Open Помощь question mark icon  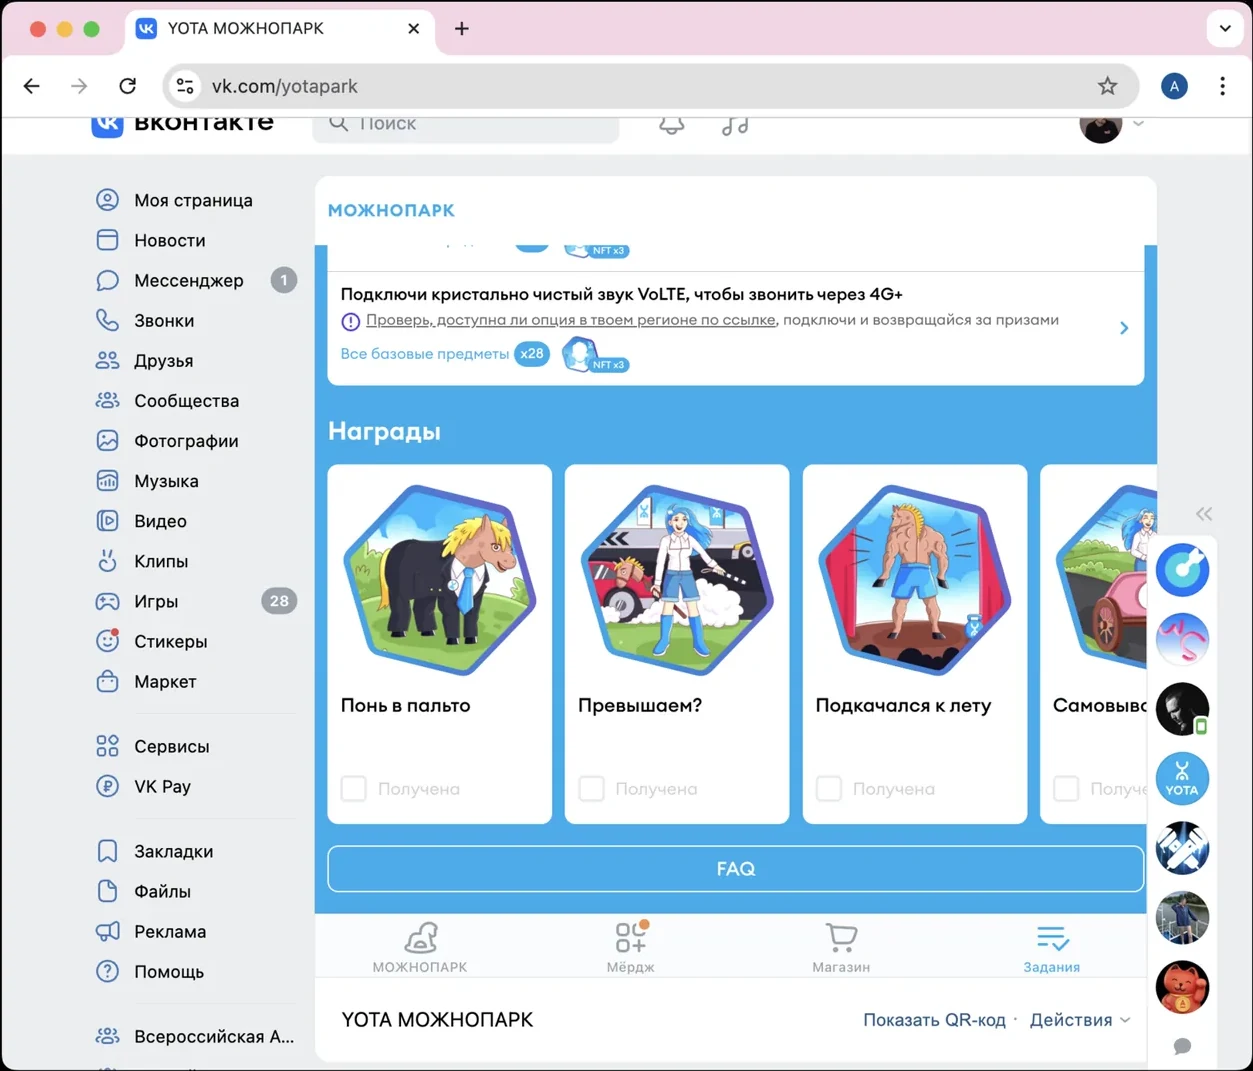pyautogui.click(x=107, y=971)
